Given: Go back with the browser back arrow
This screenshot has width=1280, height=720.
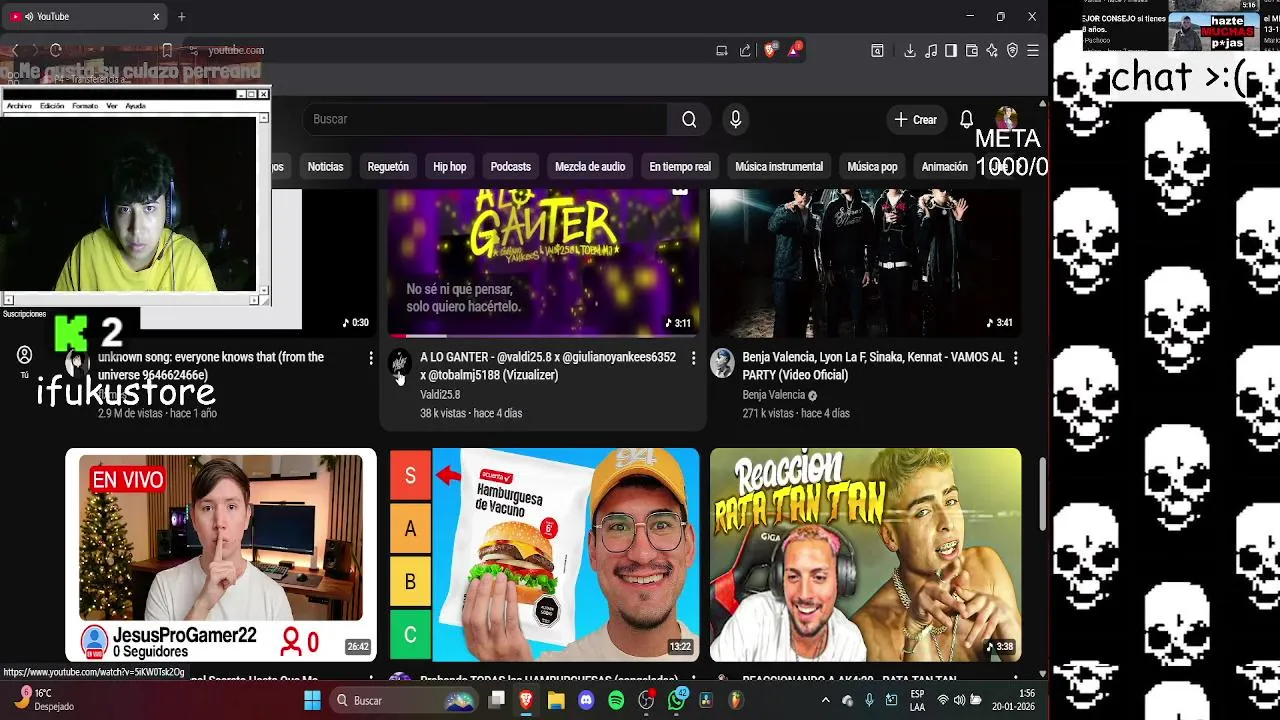Looking at the screenshot, I should pyautogui.click(x=15, y=50).
